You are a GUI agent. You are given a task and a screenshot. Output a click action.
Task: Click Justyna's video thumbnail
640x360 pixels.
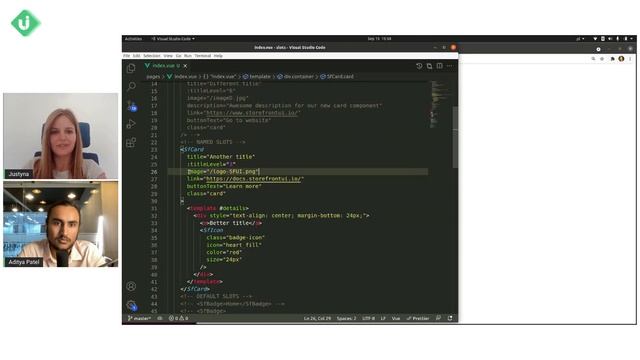(x=60, y=136)
